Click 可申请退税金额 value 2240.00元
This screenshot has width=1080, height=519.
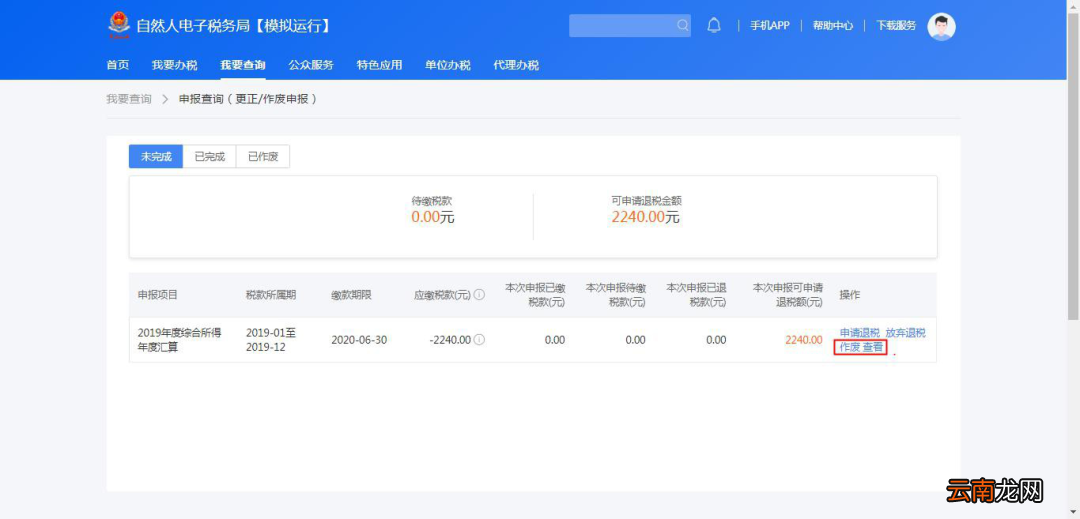tap(645, 218)
